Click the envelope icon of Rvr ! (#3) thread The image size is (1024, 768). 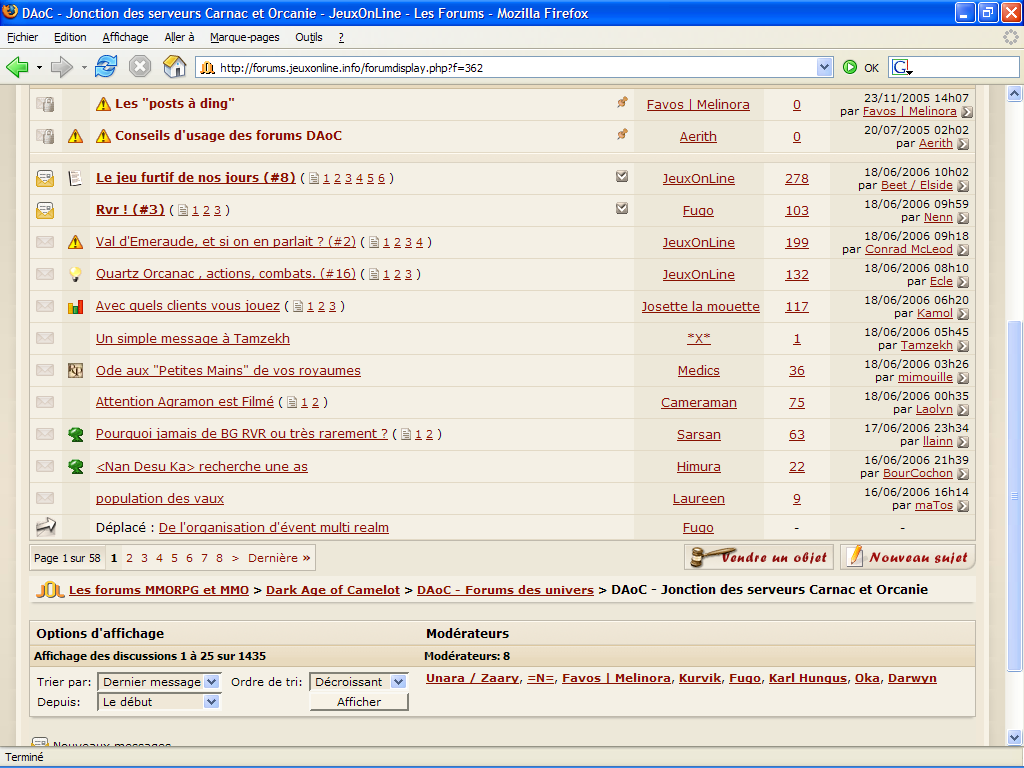click(x=45, y=210)
